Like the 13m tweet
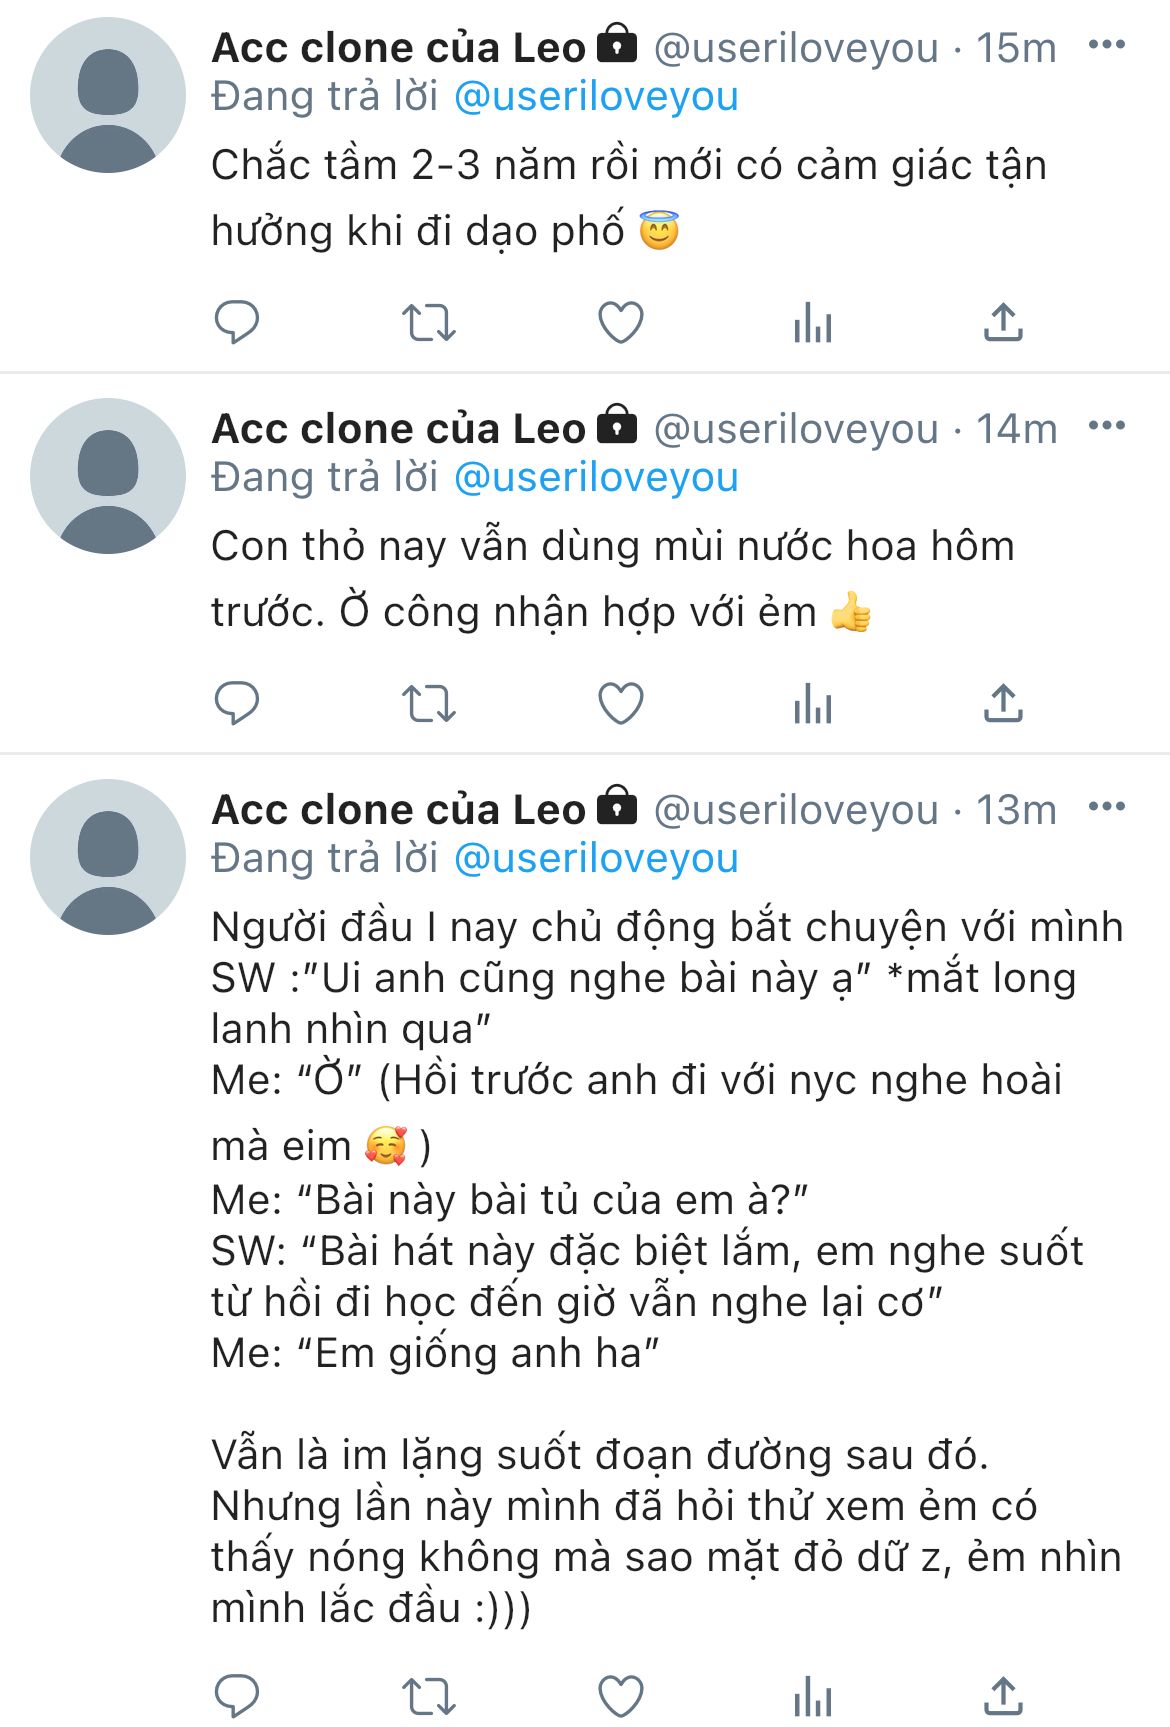The image size is (1170, 1727). 620,1696
